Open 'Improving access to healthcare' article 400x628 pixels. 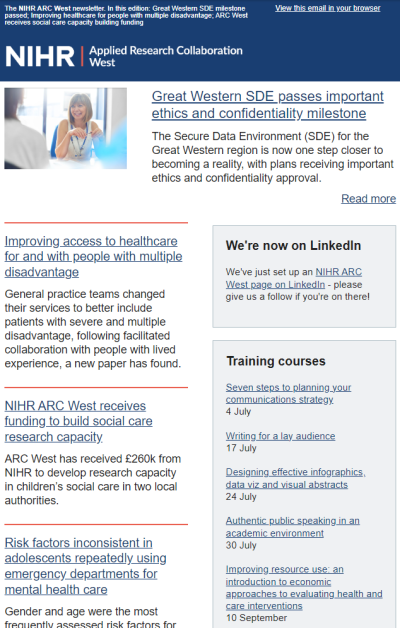click(x=93, y=256)
